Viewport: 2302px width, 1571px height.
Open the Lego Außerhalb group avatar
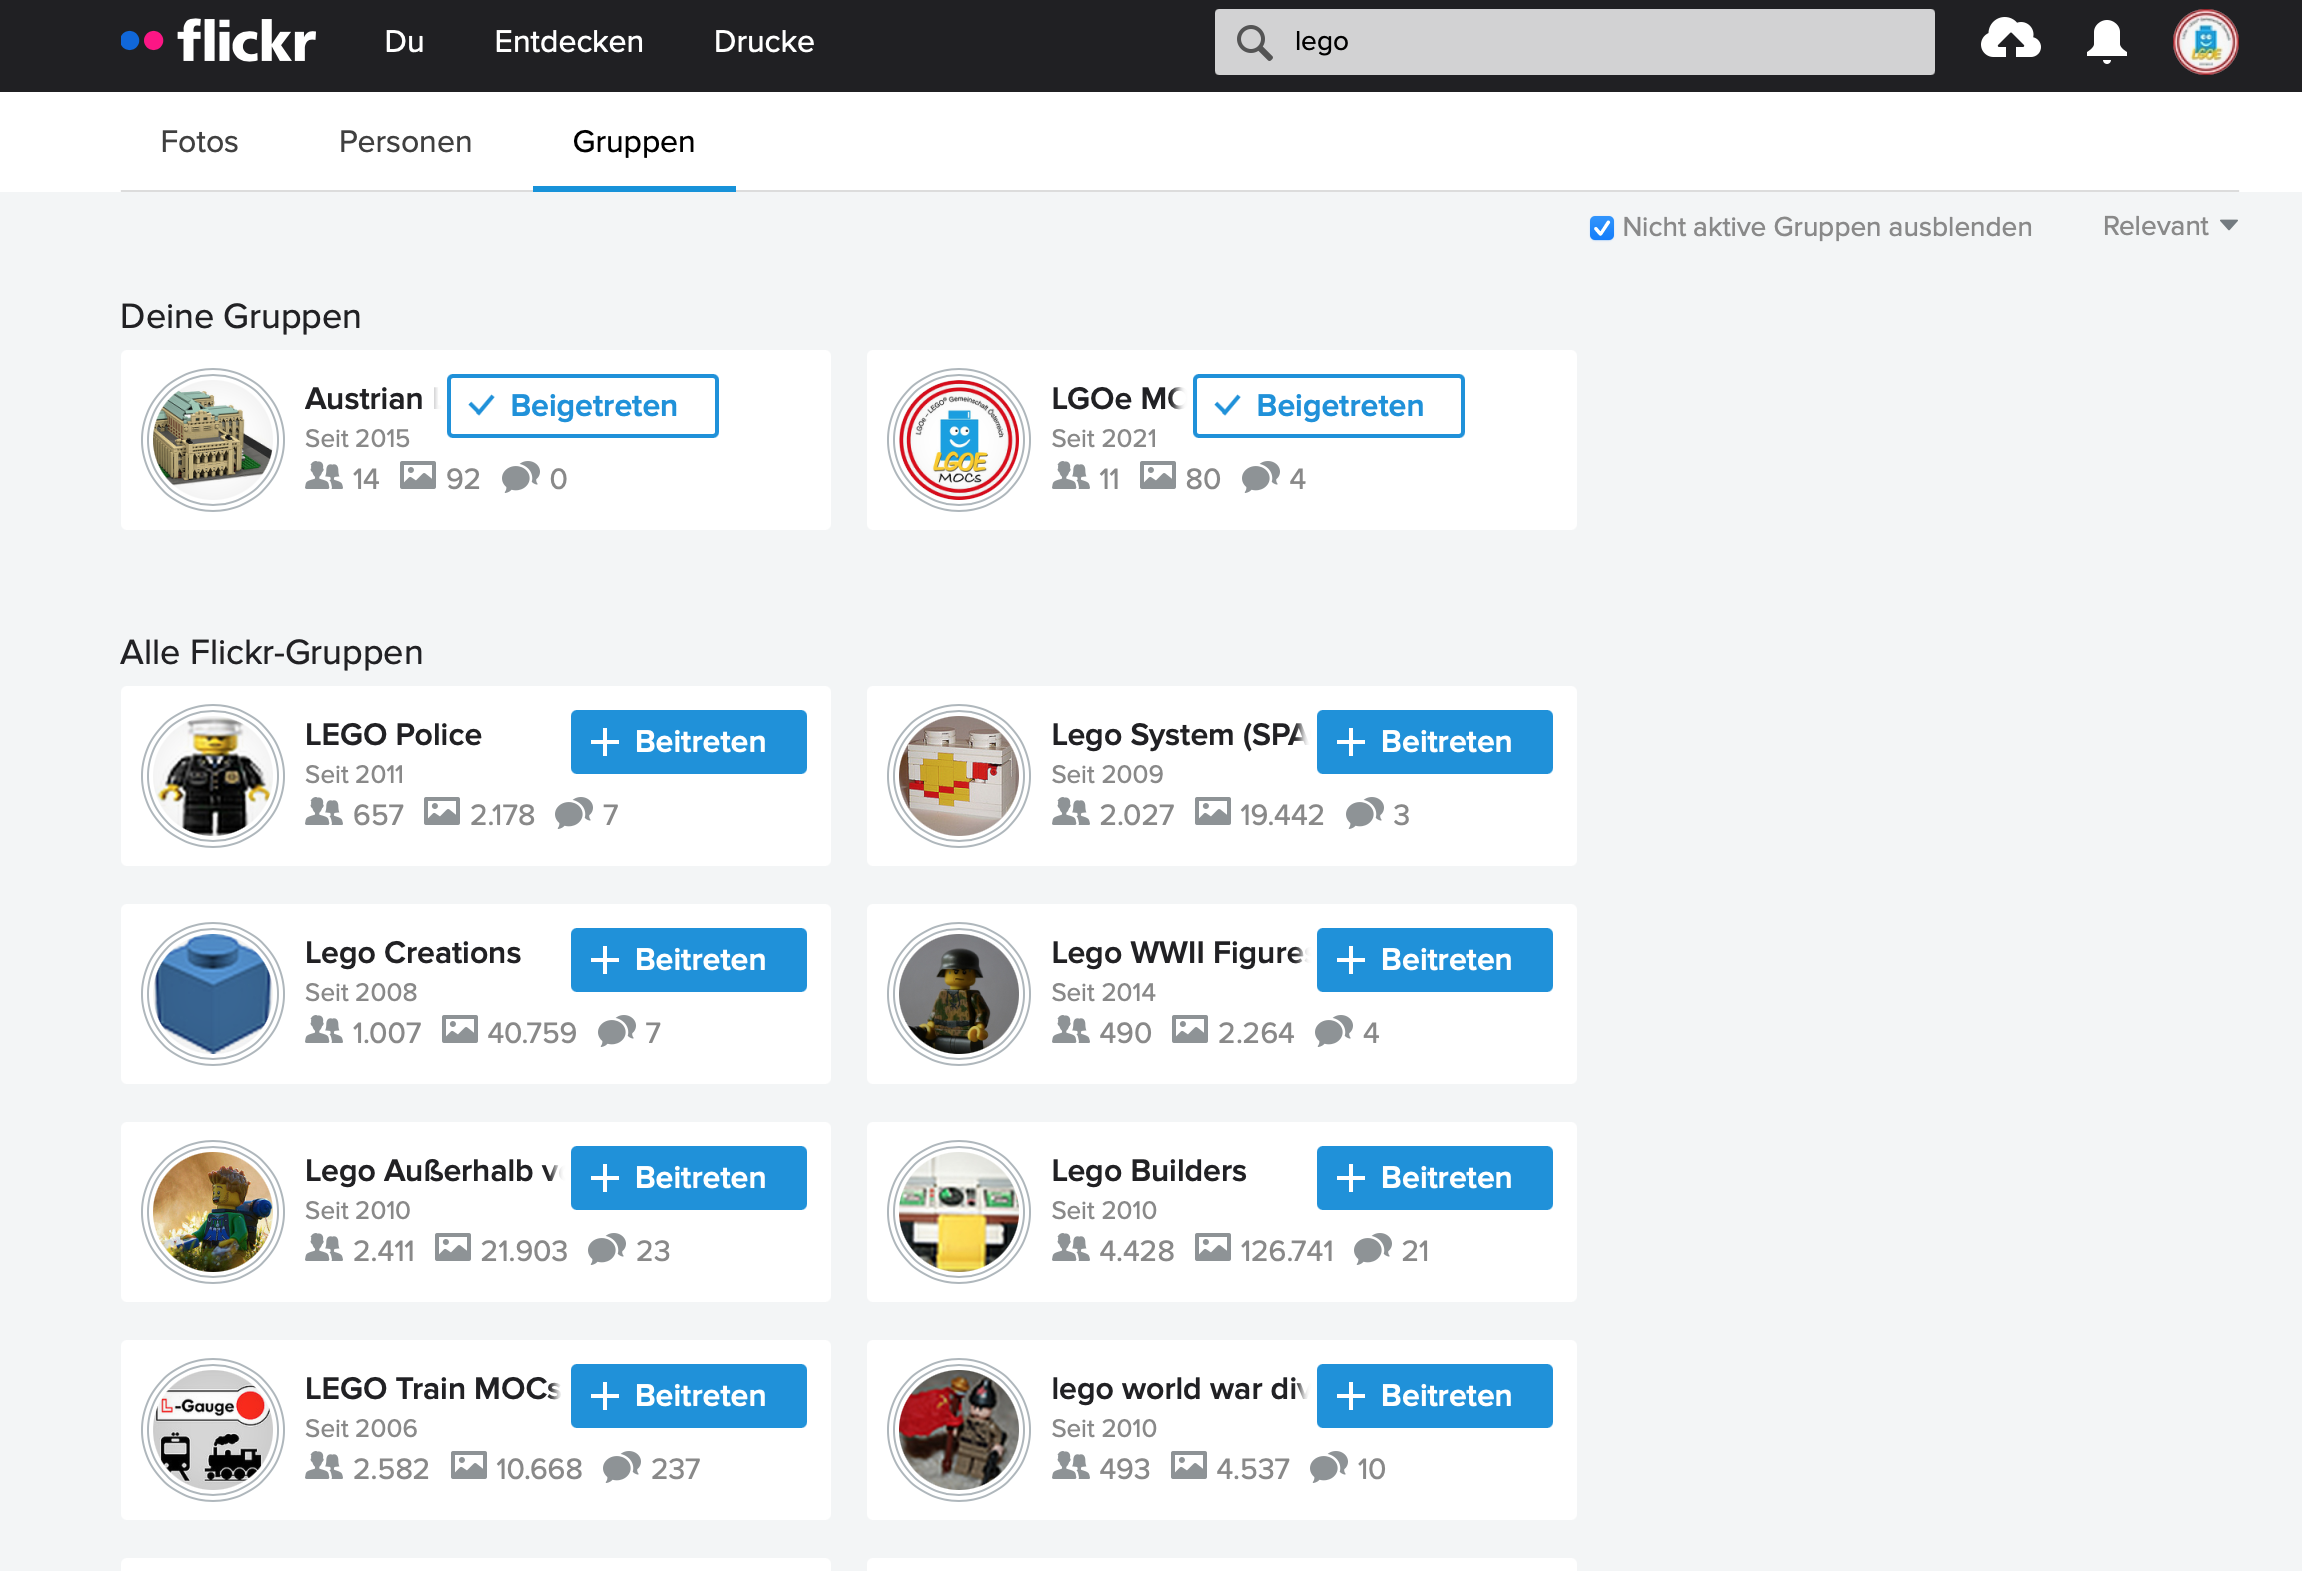[213, 1212]
